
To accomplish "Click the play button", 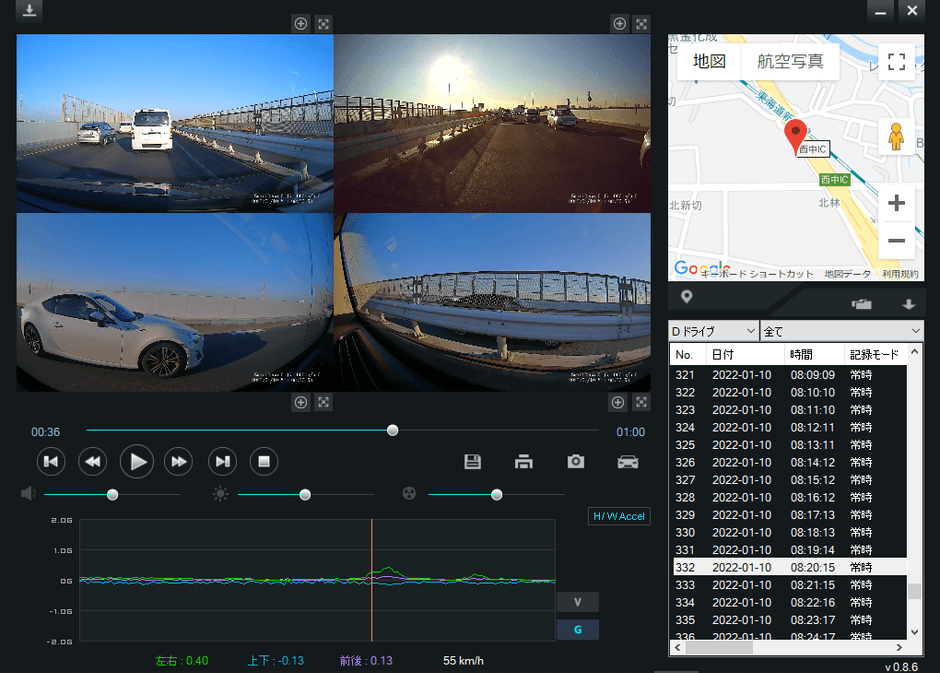I will tap(139, 461).
